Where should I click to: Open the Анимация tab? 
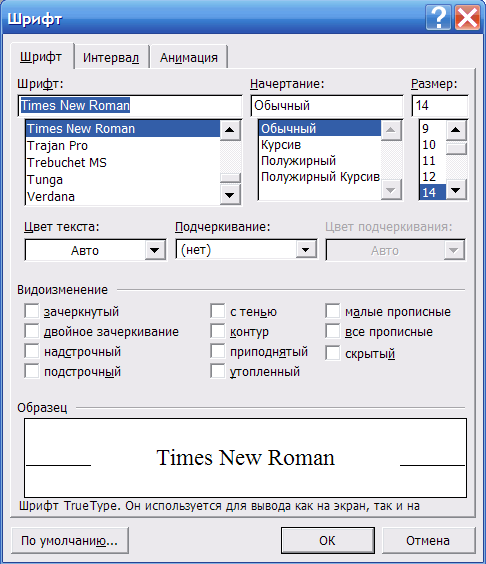point(189,58)
